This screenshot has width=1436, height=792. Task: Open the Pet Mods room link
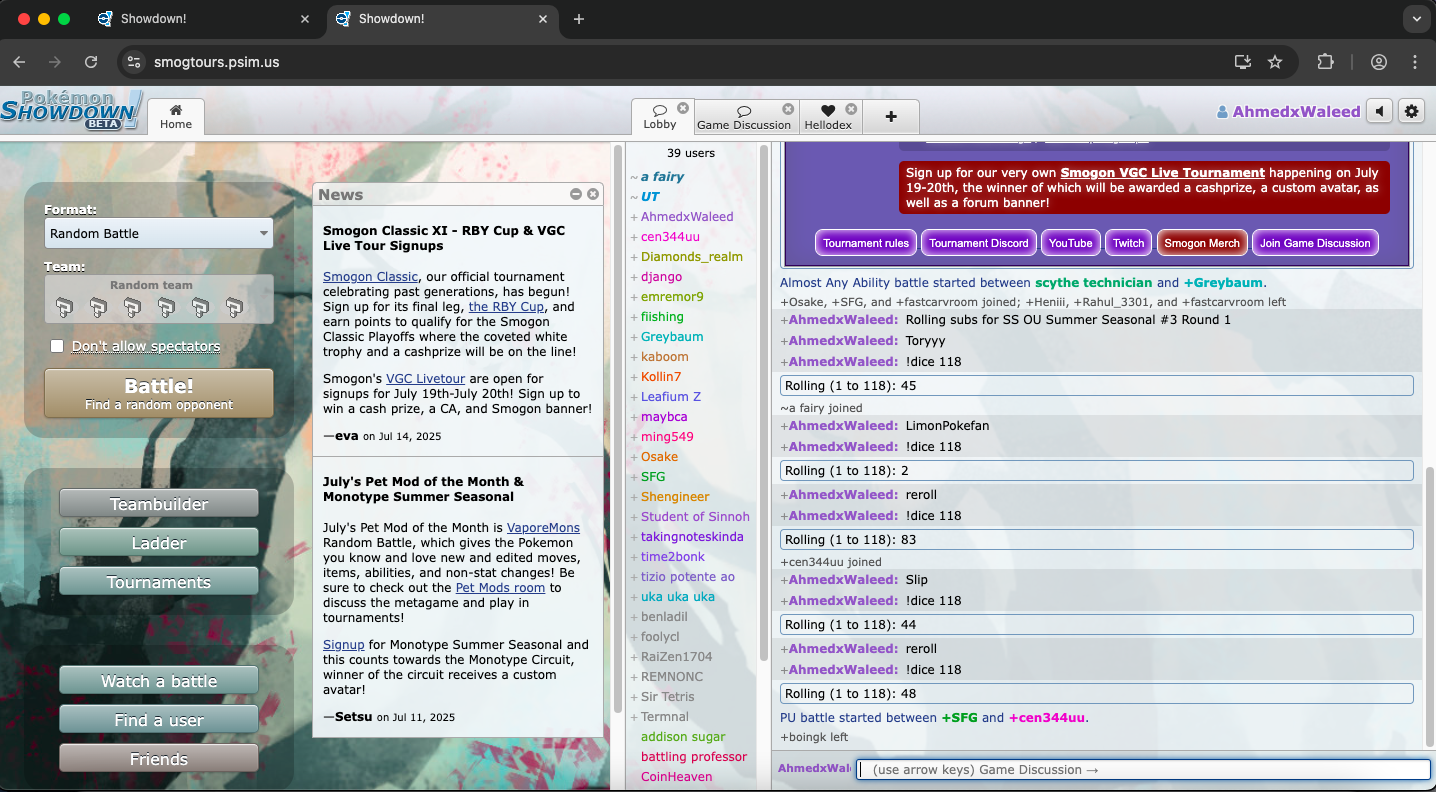(x=500, y=588)
